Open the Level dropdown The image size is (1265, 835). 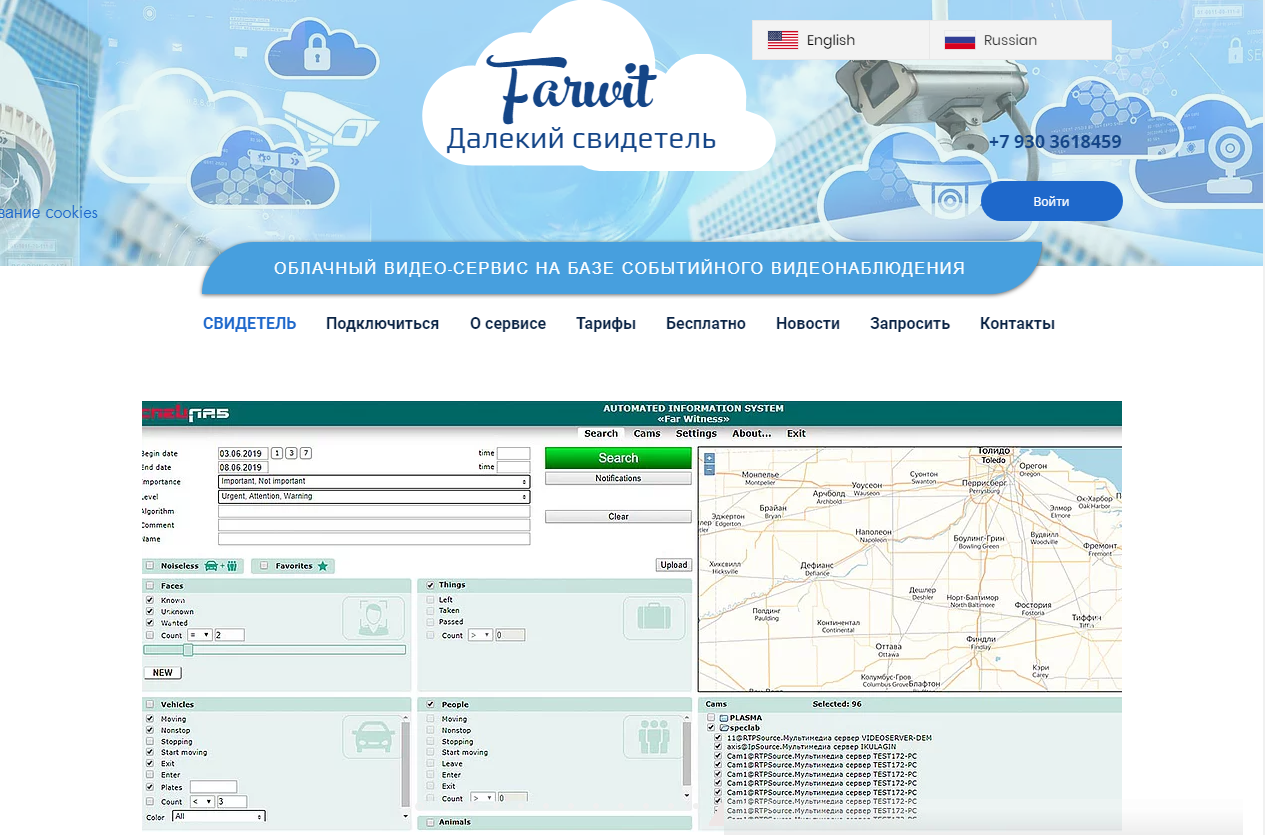click(x=374, y=496)
